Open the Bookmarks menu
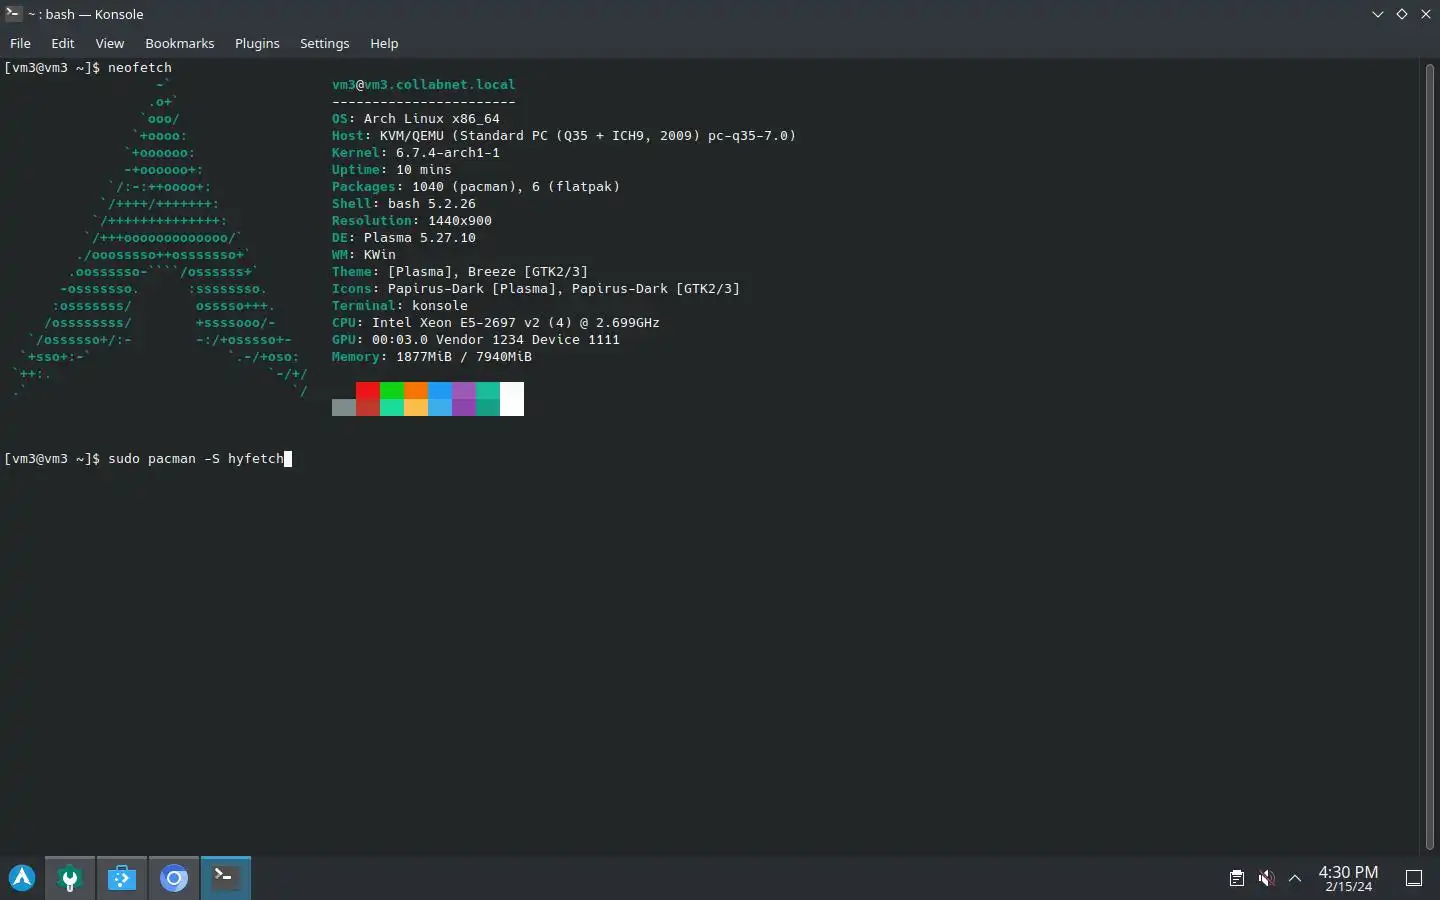Image resolution: width=1440 pixels, height=900 pixels. (179, 43)
